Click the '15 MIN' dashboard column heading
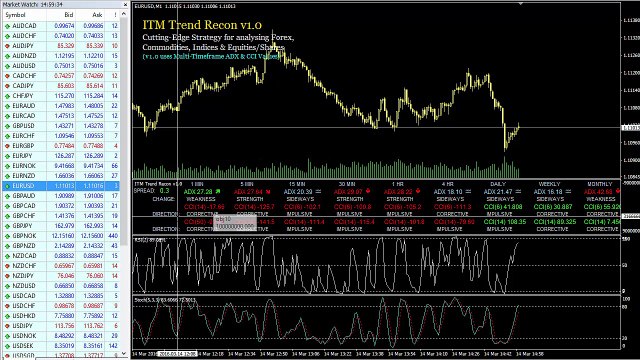This screenshot has width=640, height=360. point(297,184)
